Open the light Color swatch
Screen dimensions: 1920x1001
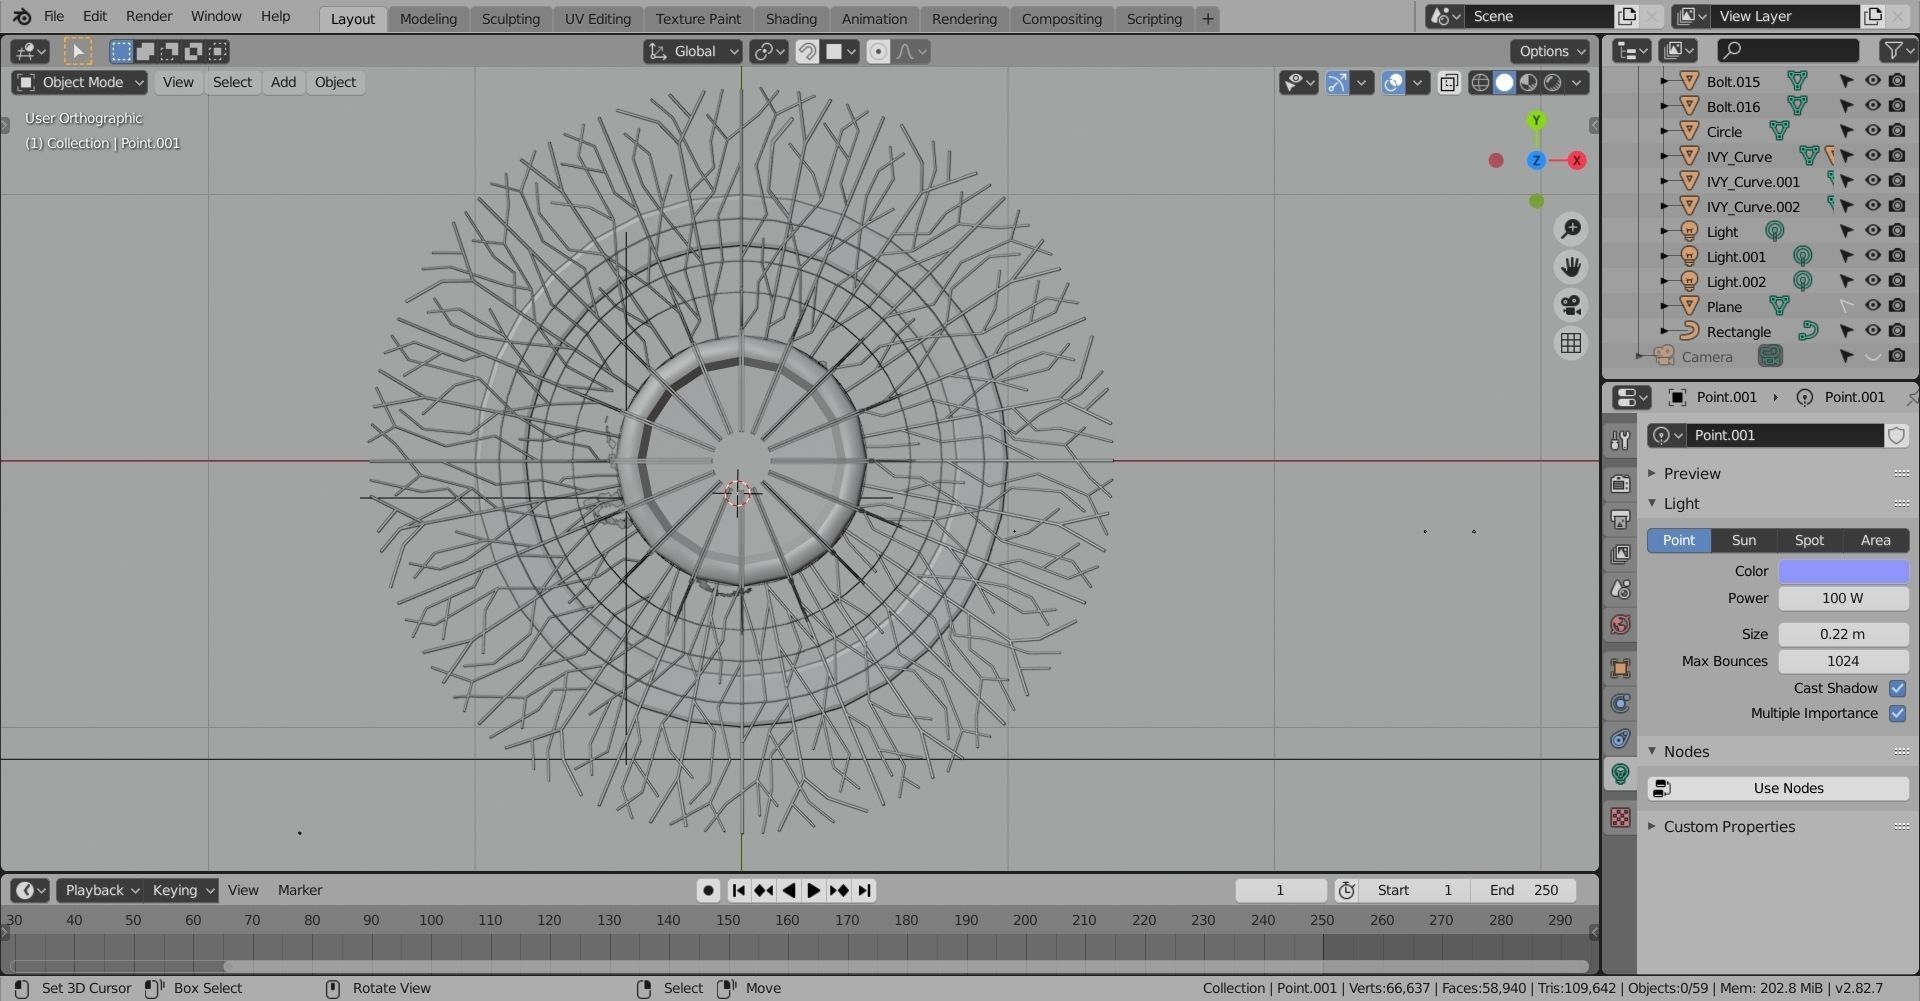pos(1843,571)
